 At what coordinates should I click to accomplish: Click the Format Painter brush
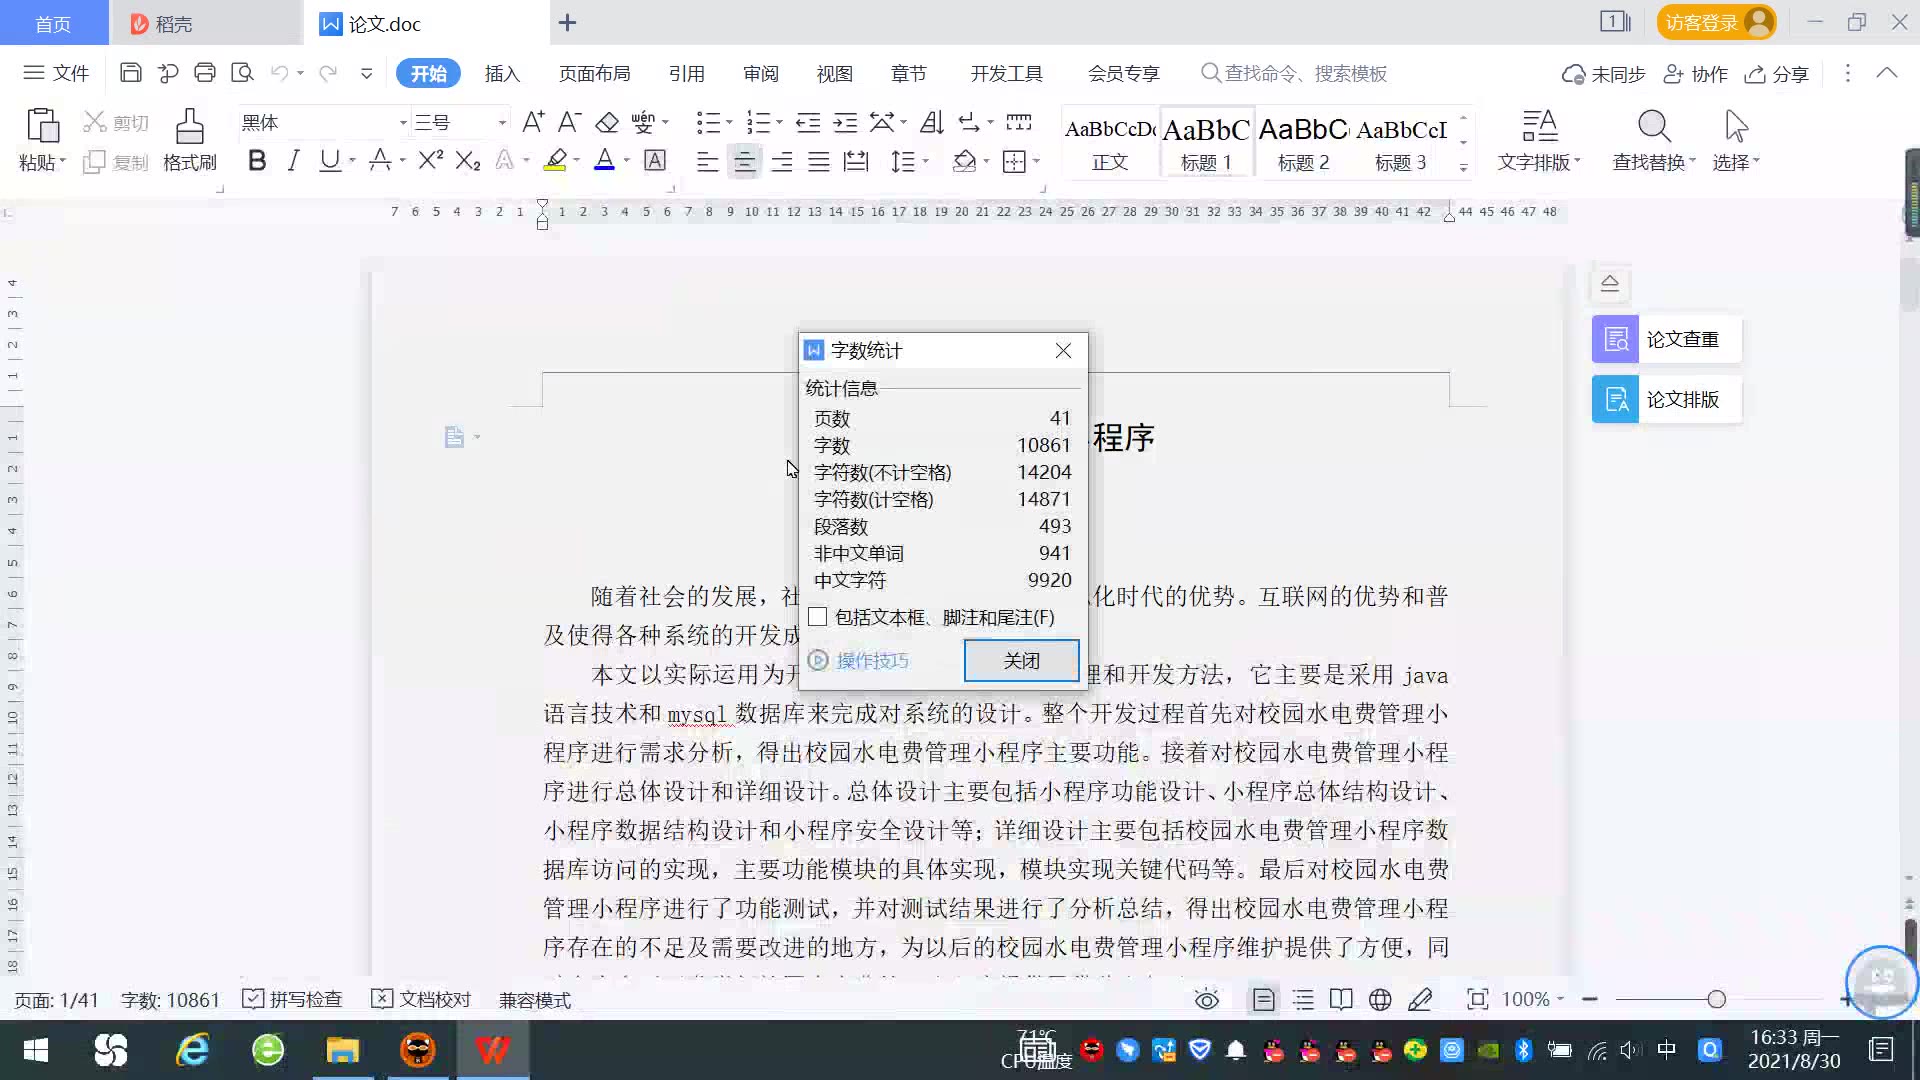(x=190, y=127)
